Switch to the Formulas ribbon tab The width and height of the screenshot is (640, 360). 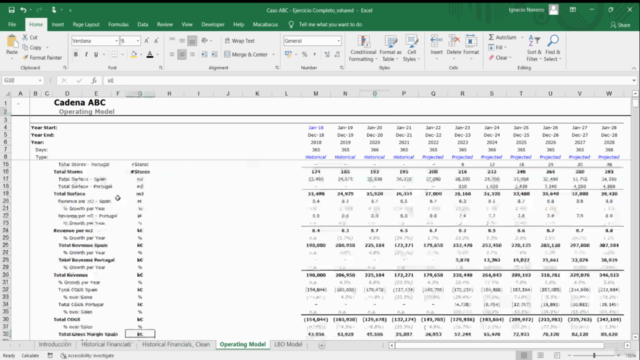118,24
